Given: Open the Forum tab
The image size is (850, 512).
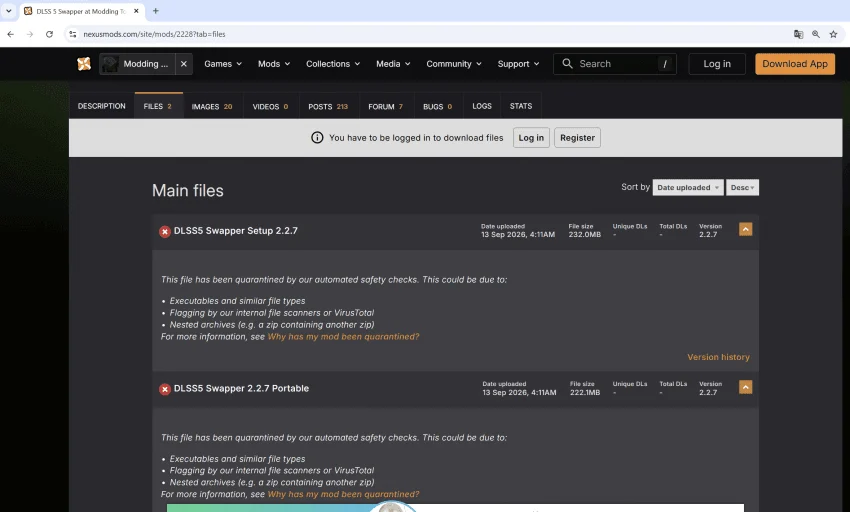Looking at the screenshot, I should 386,106.
